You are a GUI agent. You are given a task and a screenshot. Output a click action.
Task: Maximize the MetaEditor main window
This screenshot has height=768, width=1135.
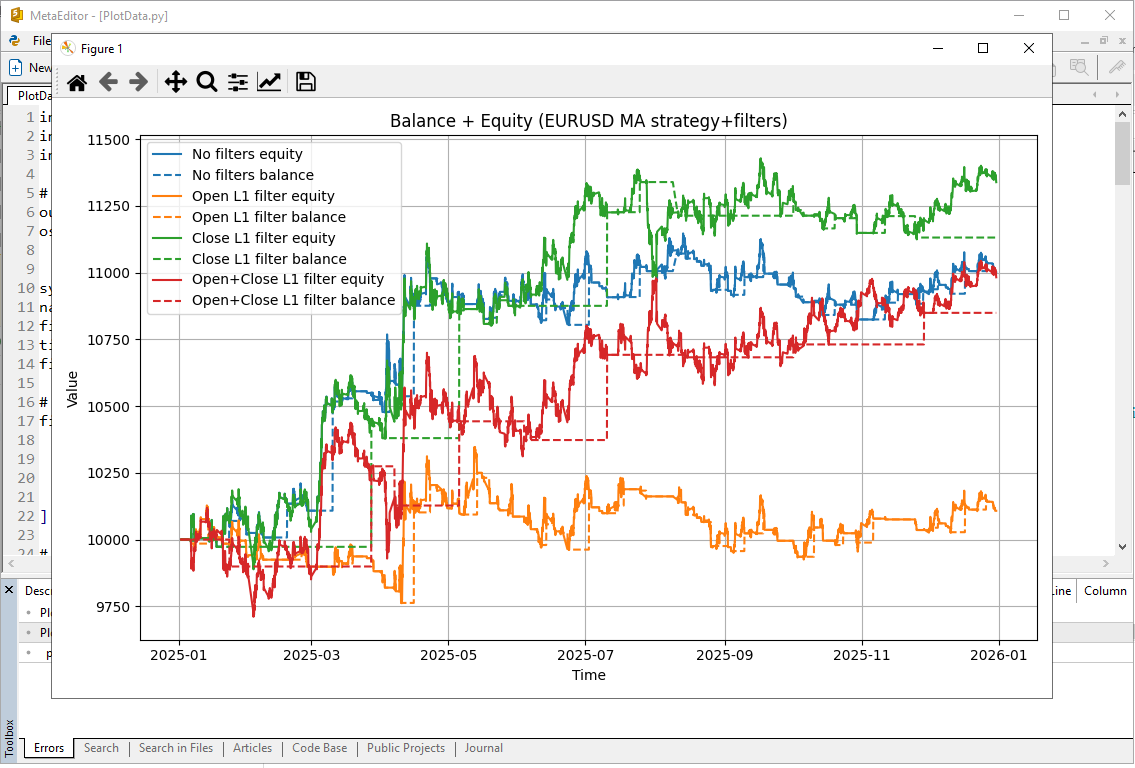click(1064, 15)
